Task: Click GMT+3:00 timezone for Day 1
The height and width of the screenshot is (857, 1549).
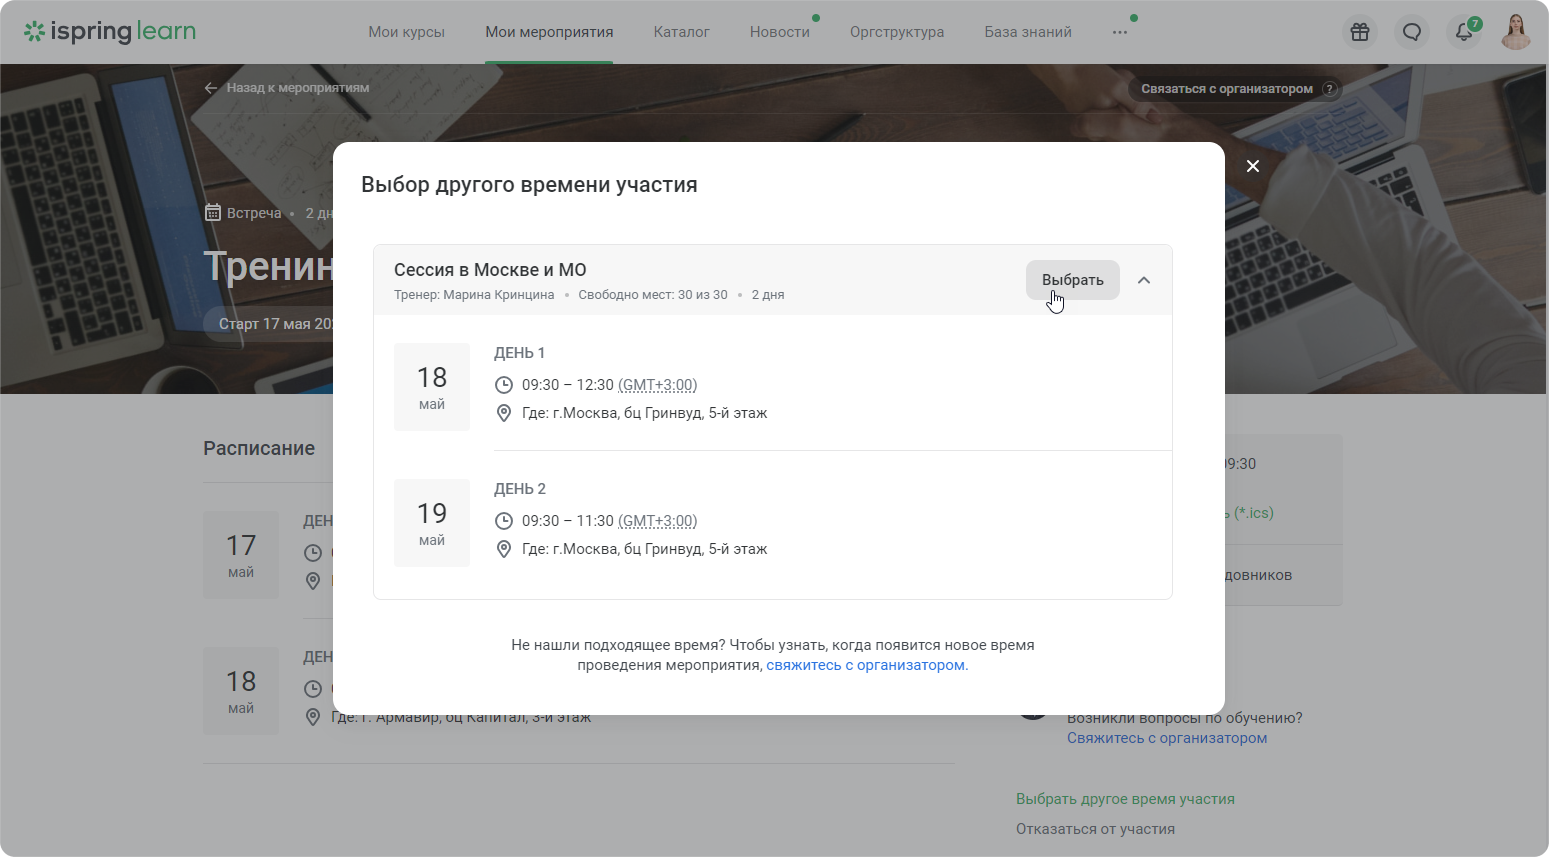Action: (658, 385)
